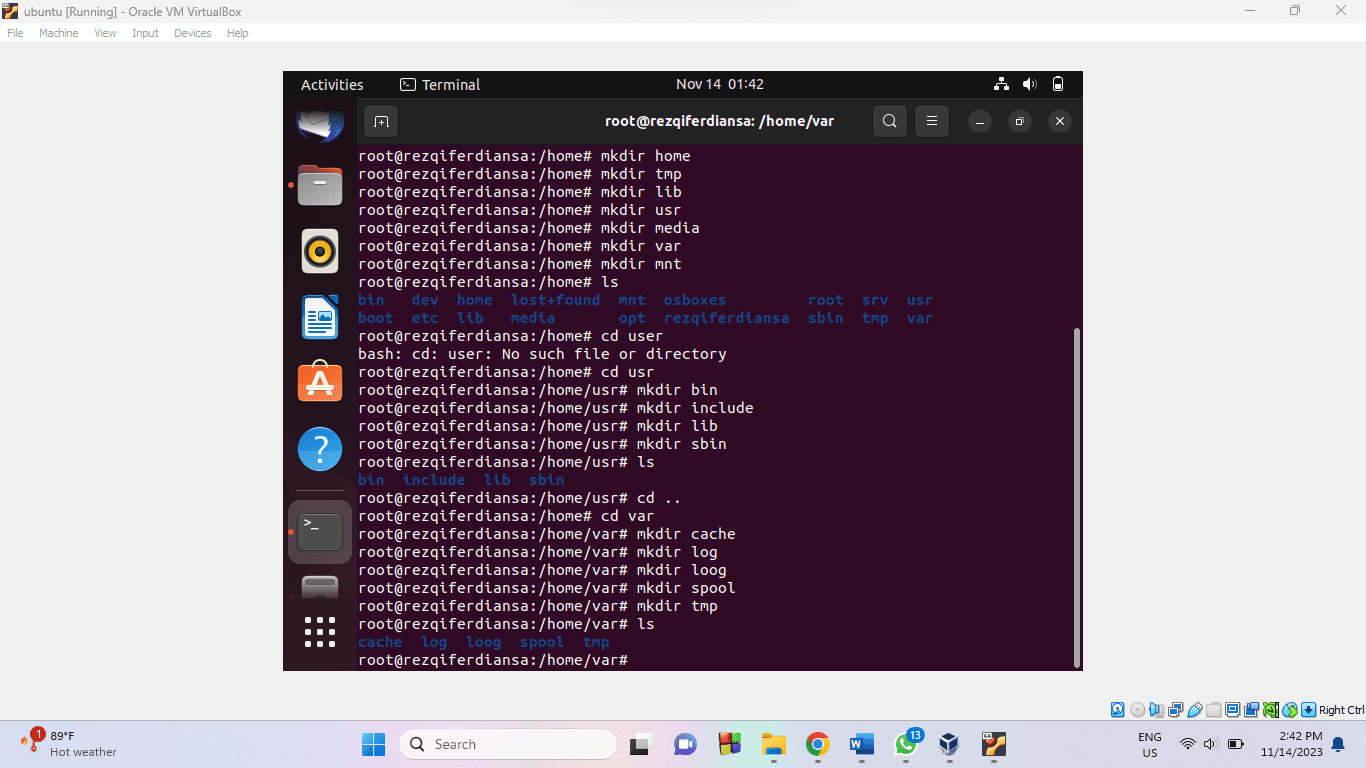Open VirtualBox Help menu
The height and width of the screenshot is (768, 1366).
(x=237, y=33)
